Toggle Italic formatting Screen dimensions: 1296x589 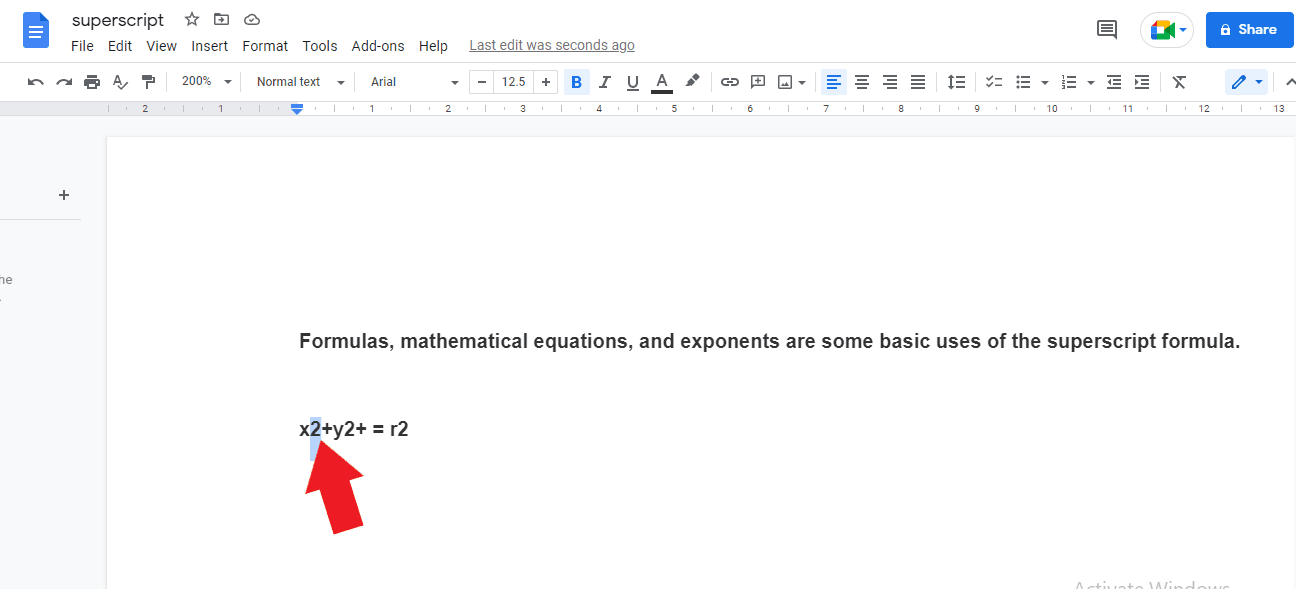(604, 82)
